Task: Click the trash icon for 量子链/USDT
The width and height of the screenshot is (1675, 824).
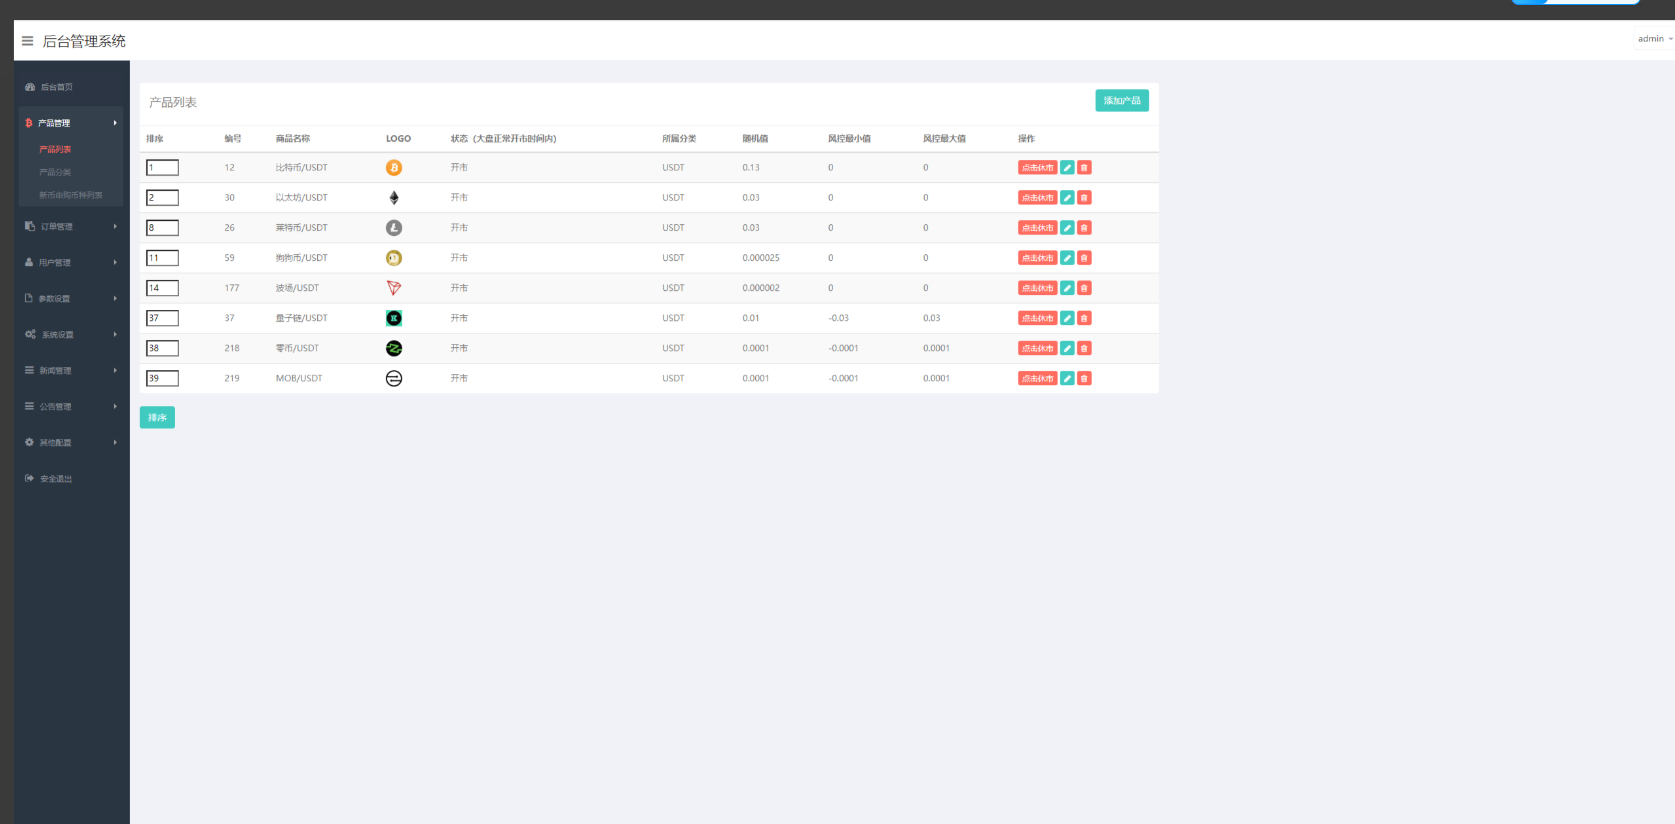Action: click(1084, 318)
